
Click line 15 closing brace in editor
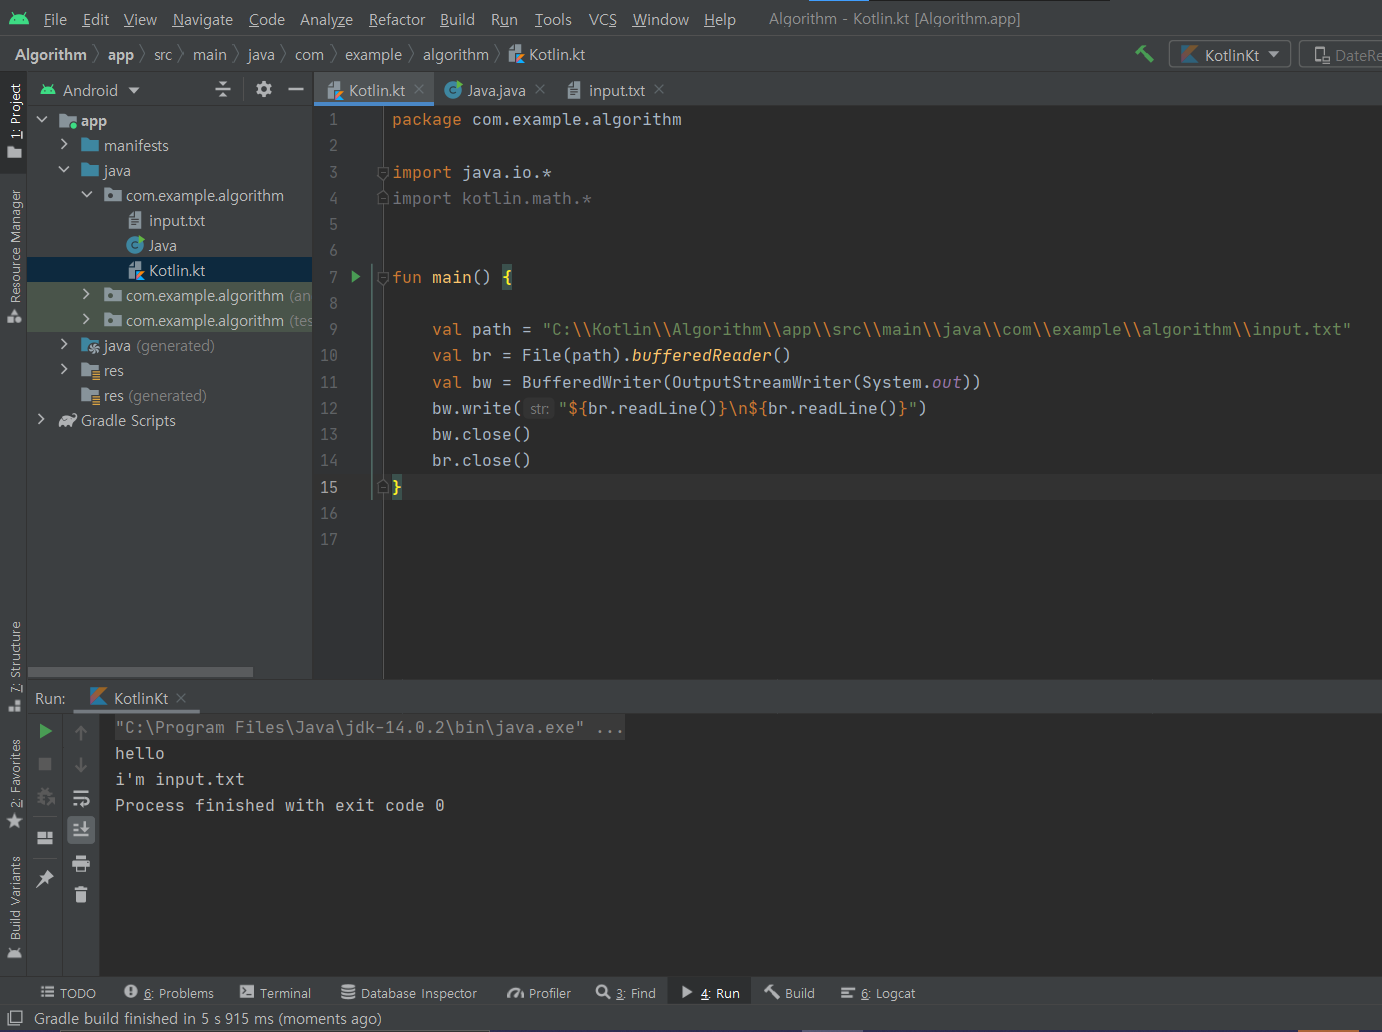pos(397,487)
